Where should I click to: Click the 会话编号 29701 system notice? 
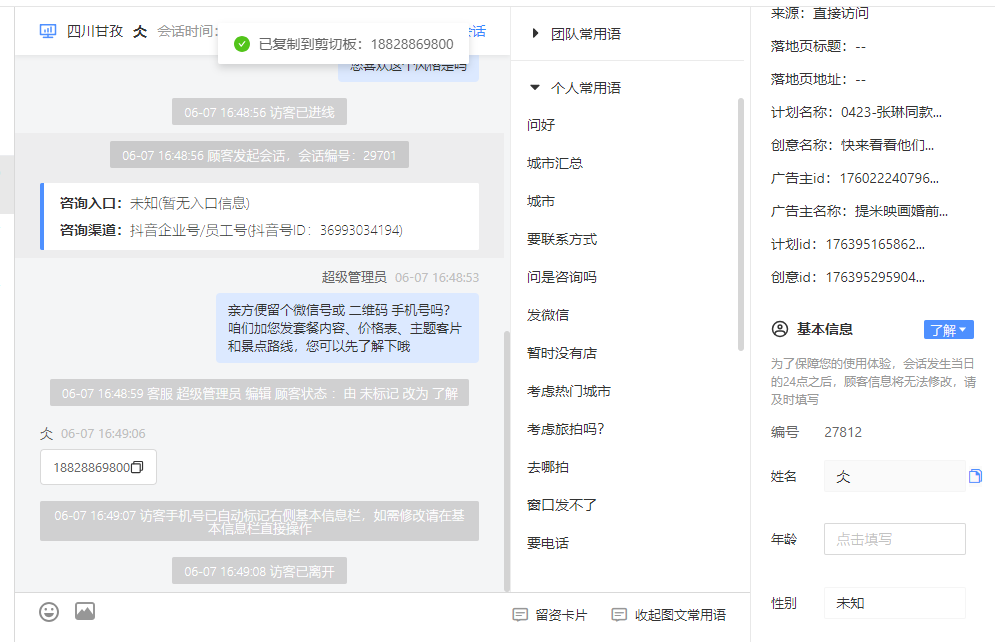pyautogui.click(x=259, y=155)
